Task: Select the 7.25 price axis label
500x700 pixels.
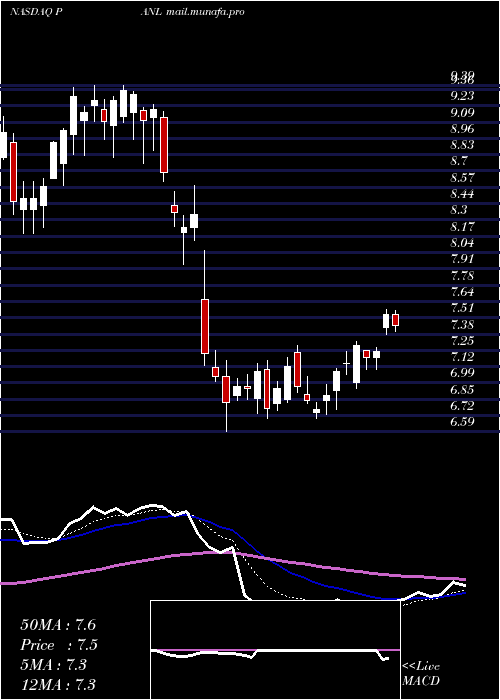Action: tap(462, 341)
